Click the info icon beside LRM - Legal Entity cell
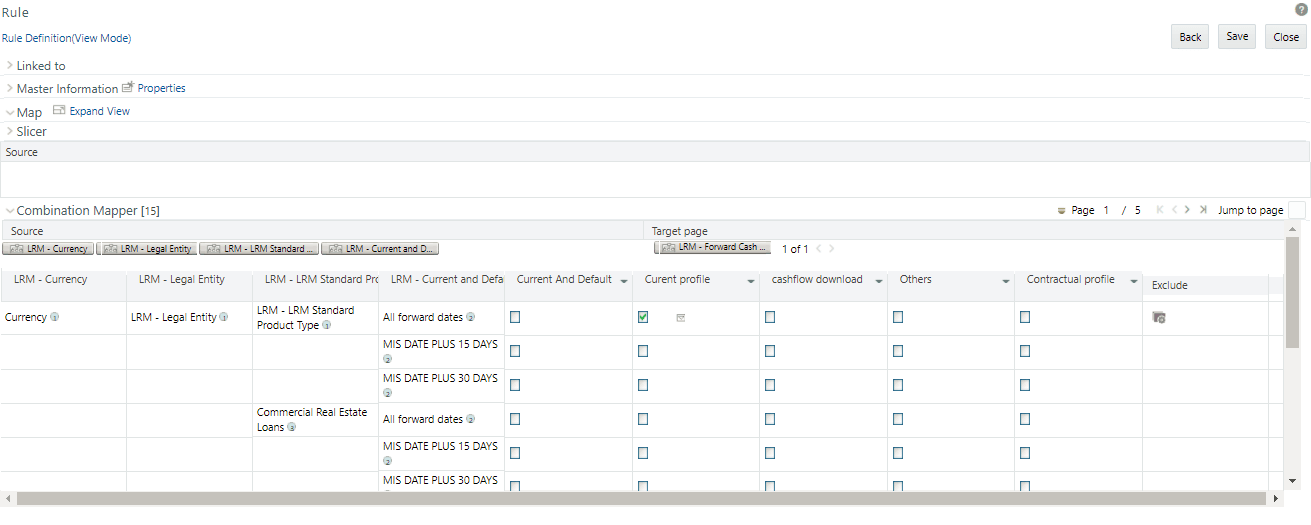This screenshot has width=1311, height=525. point(224,317)
